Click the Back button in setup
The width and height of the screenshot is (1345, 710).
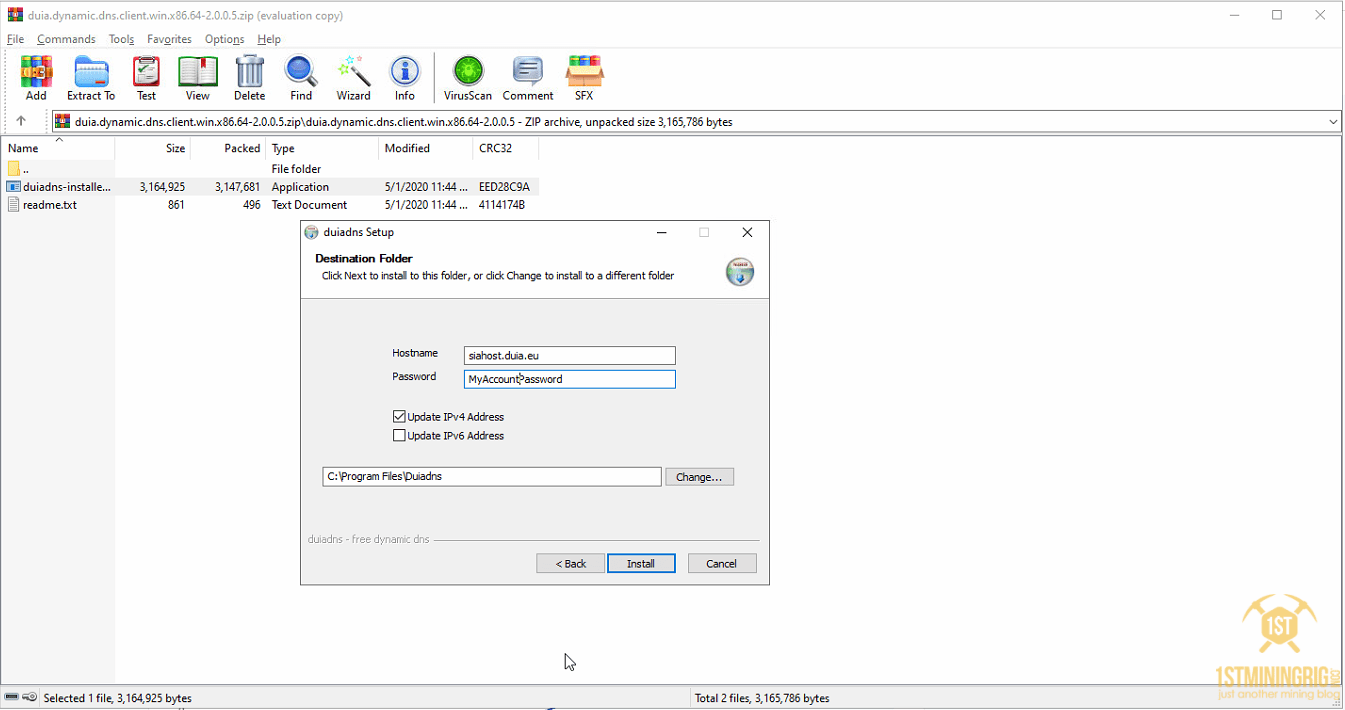click(570, 564)
